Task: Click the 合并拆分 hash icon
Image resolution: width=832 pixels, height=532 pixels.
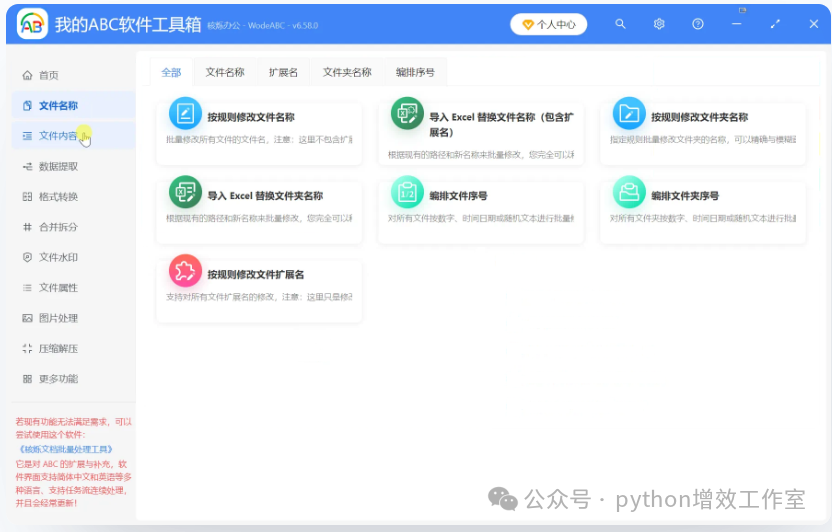Action: (x=27, y=227)
